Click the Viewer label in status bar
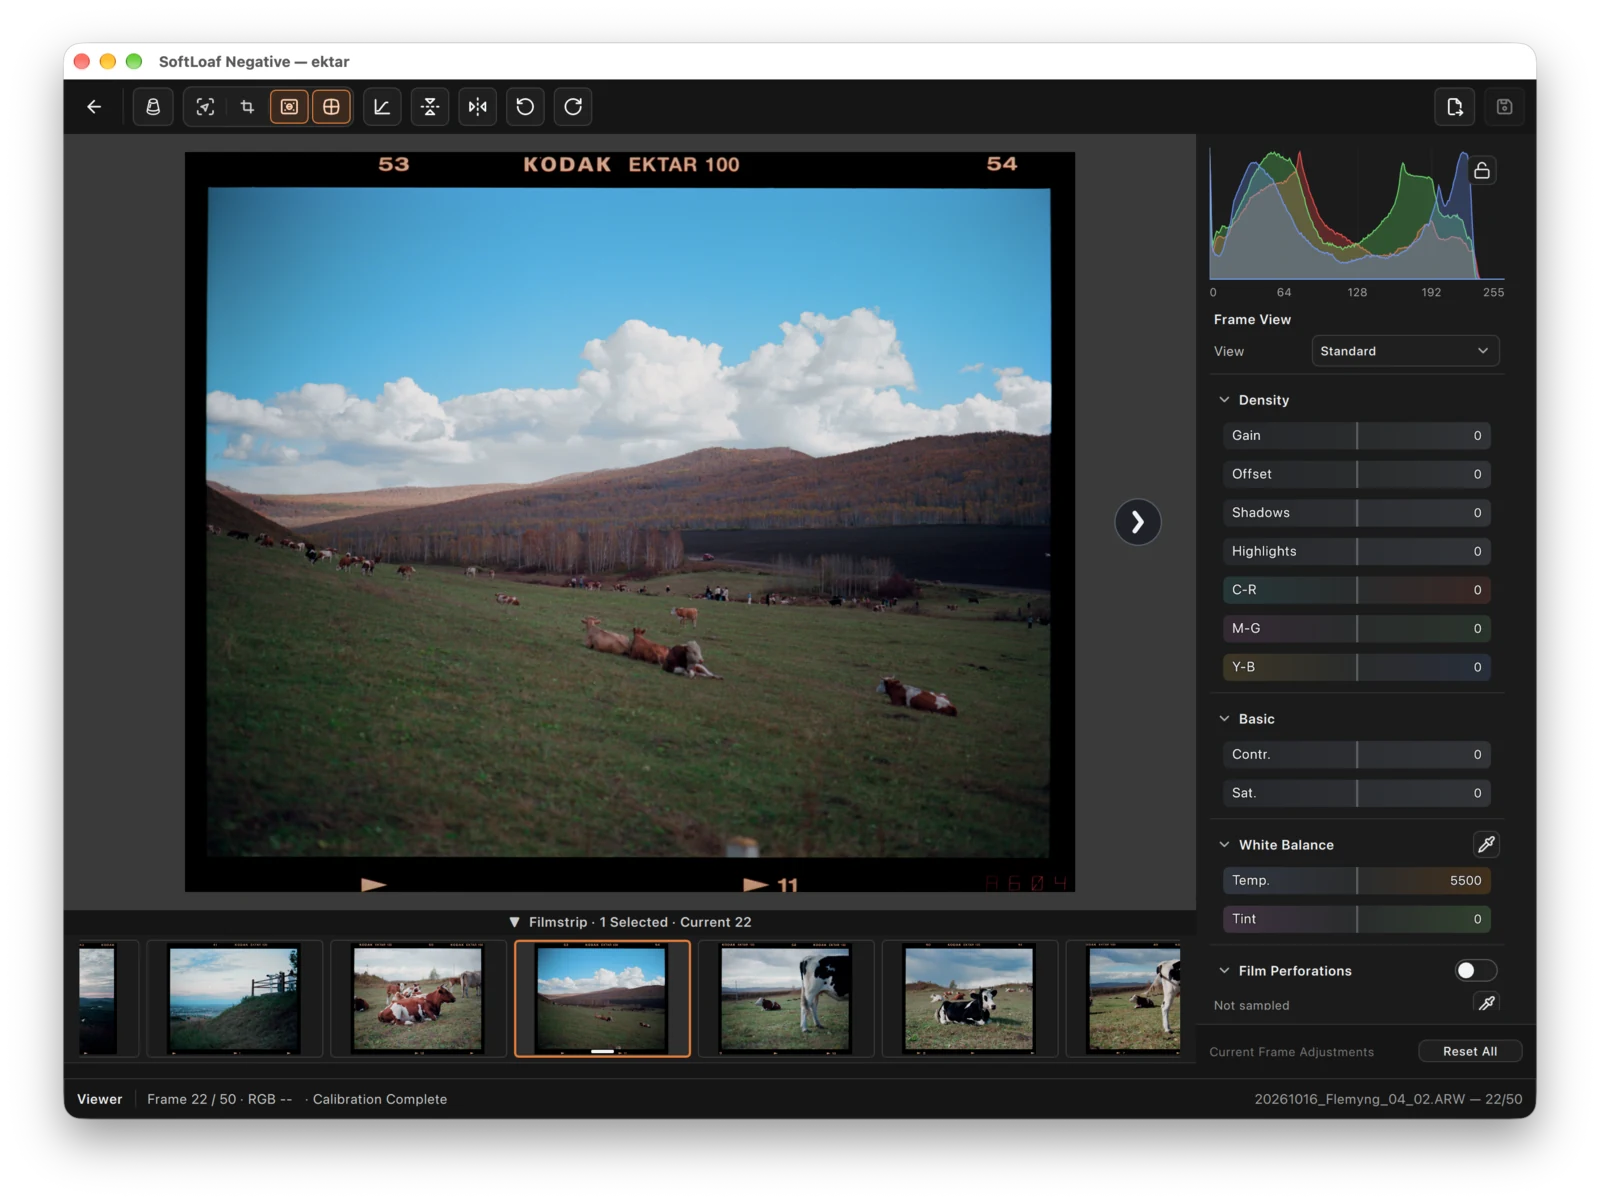 point(100,1099)
